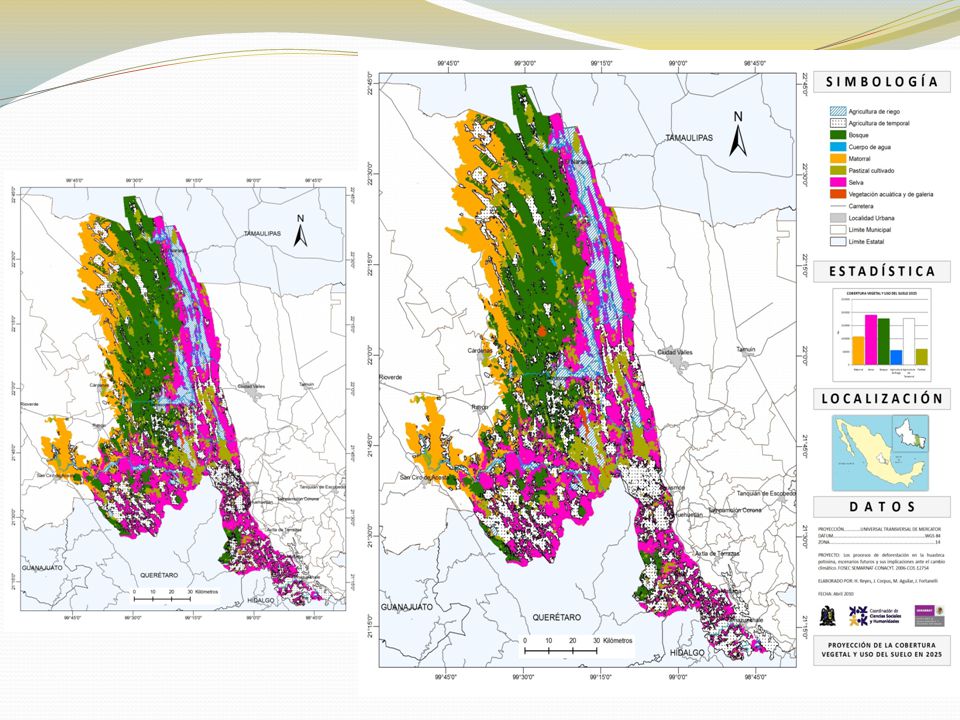The width and height of the screenshot is (960, 720).
Task: Click the HIDALGO label on the large map
Action: [687, 653]
